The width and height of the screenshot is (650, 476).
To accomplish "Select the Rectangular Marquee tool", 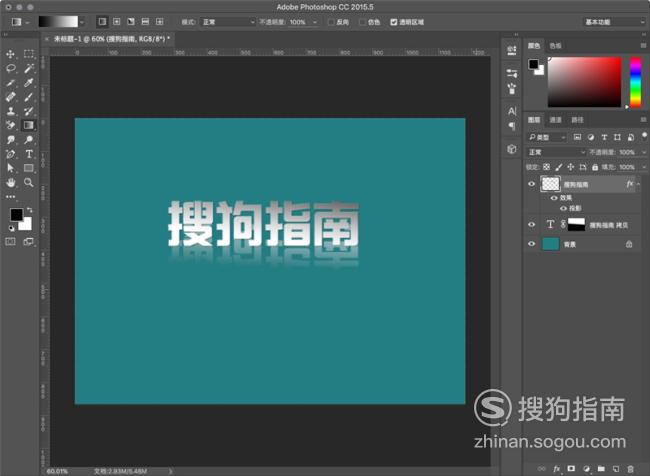I will click(29, 54).
